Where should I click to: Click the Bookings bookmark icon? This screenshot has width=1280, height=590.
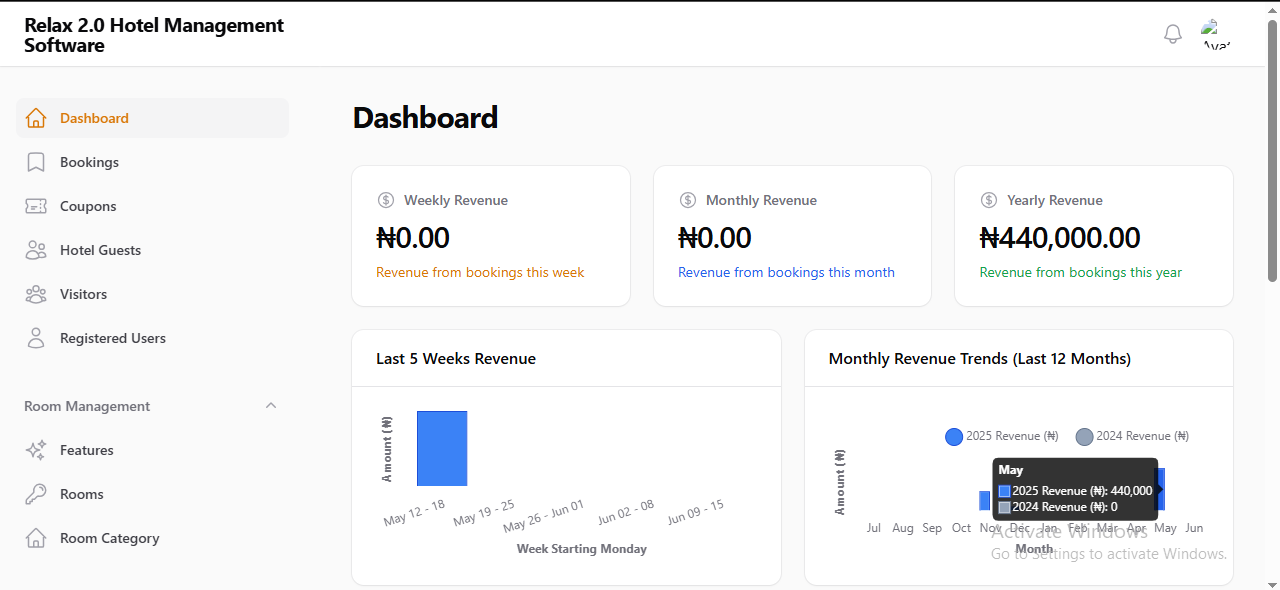point(35,161)
